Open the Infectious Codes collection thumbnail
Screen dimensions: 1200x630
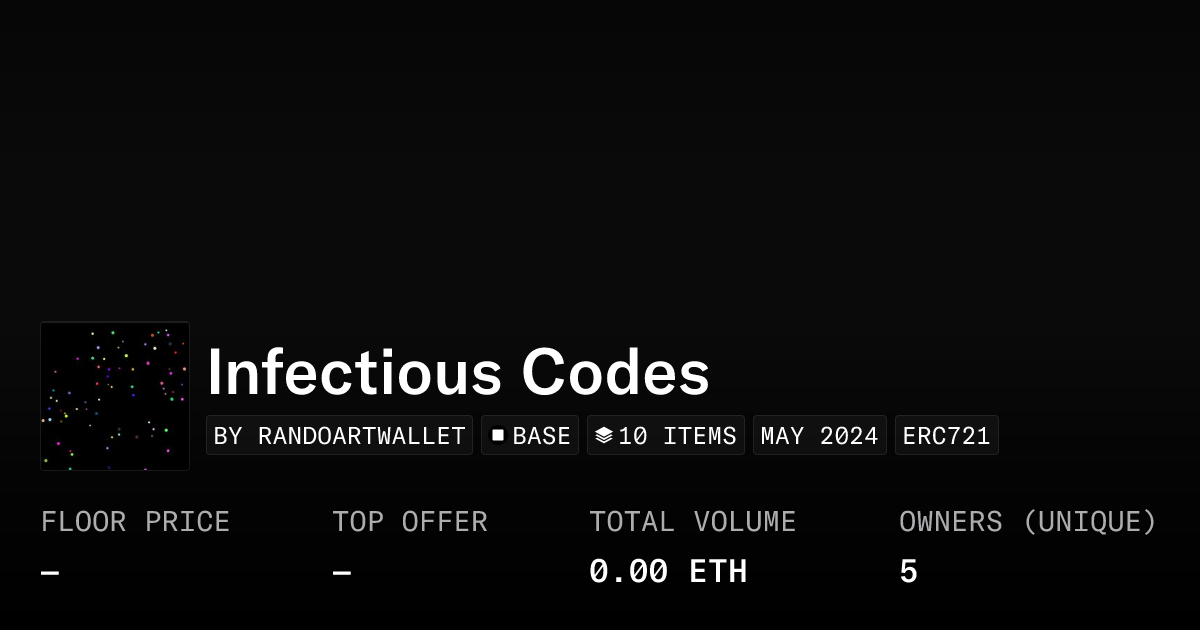point(115,396)
